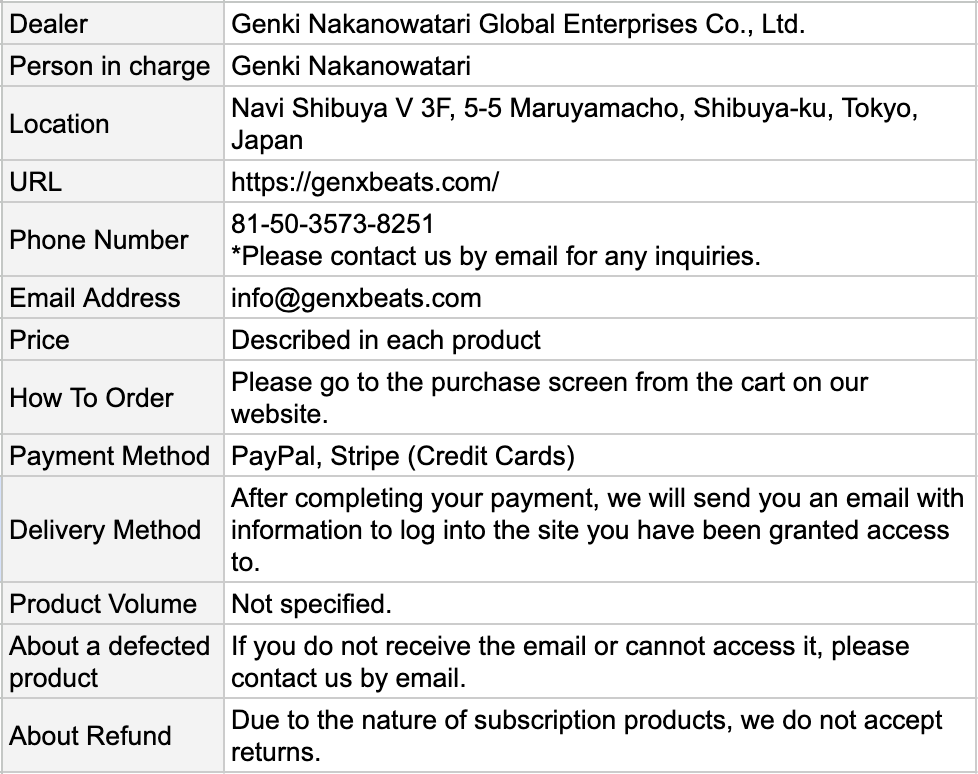Image resolution: width=978 pixels, height=774 pixels.
Task: Select the "Delivery Method" label cell
Action: (x=105, y=530)
